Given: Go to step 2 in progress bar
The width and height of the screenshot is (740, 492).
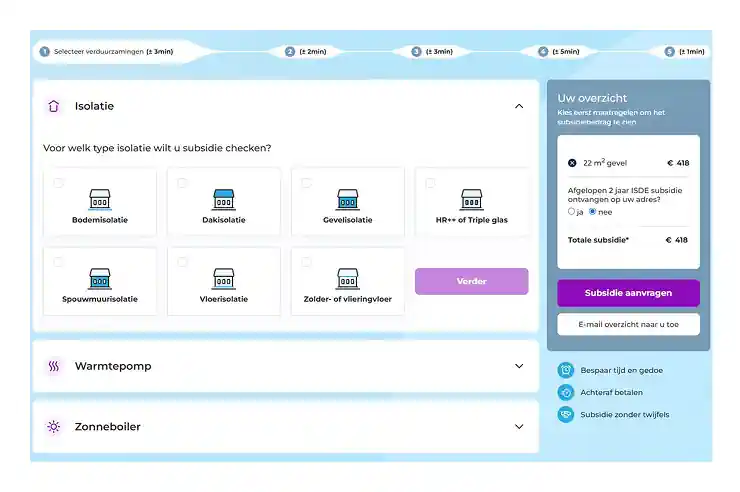Looking at the screenshot, I should [x=290, y=51].
